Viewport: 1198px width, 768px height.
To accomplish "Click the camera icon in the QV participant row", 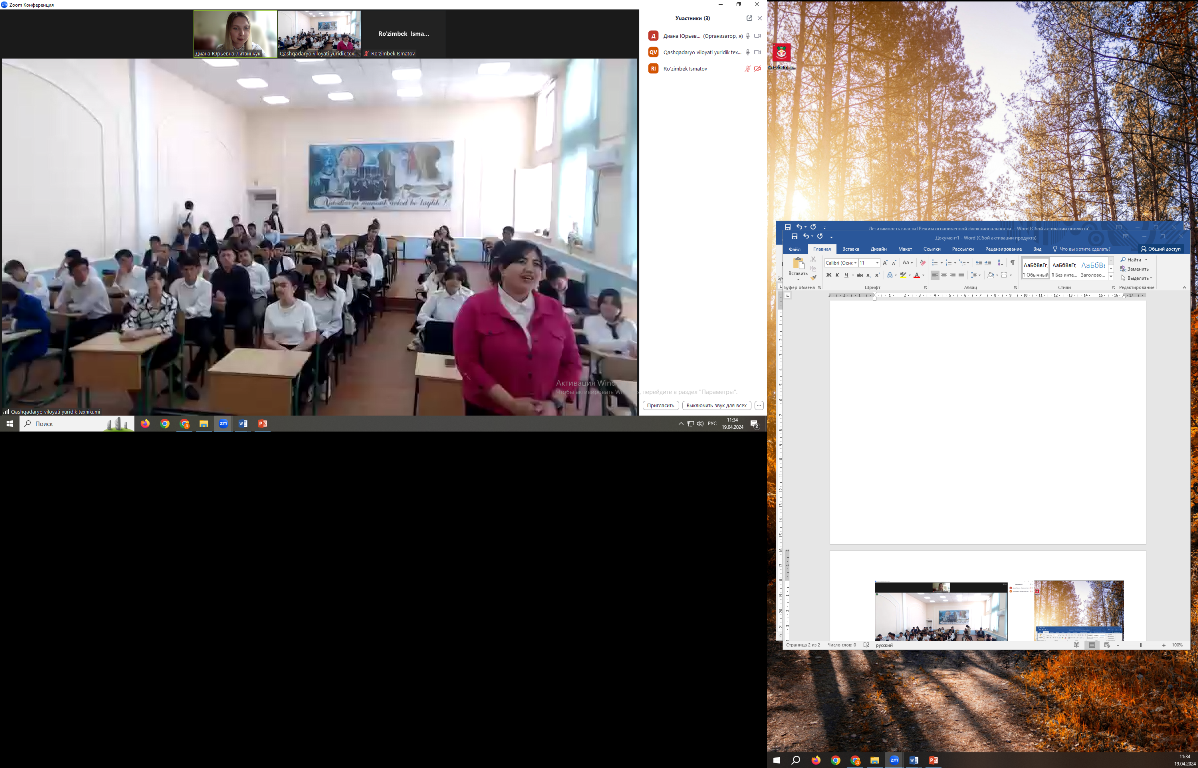I will click(758, 52).
